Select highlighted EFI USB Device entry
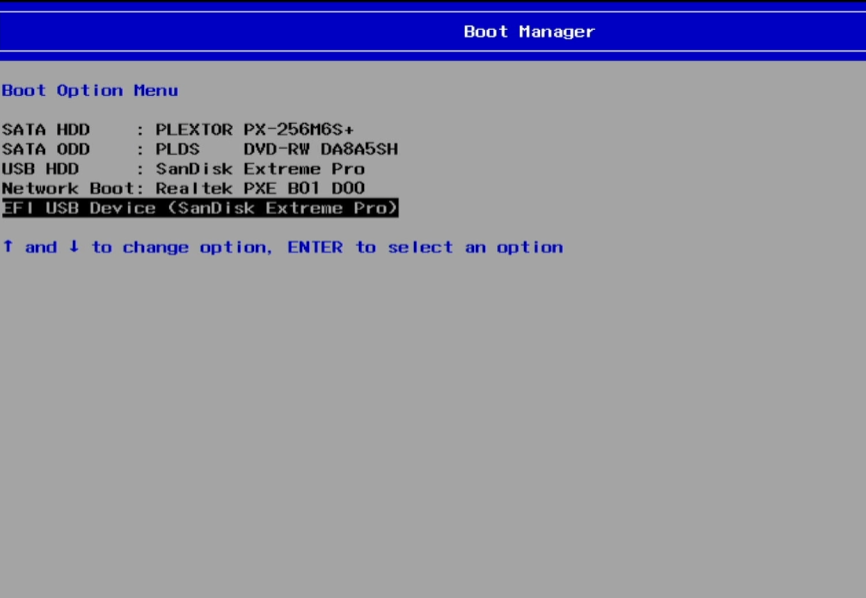 tap(200, 208)
